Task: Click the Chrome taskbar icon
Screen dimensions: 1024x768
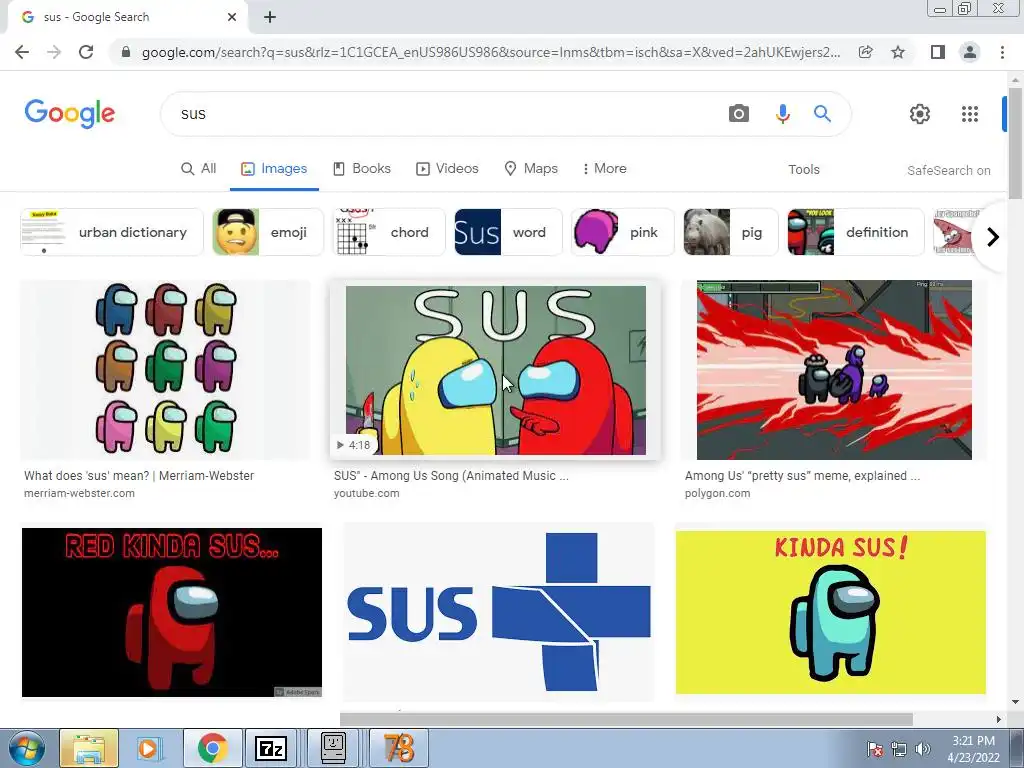Action: coord(212,748)
